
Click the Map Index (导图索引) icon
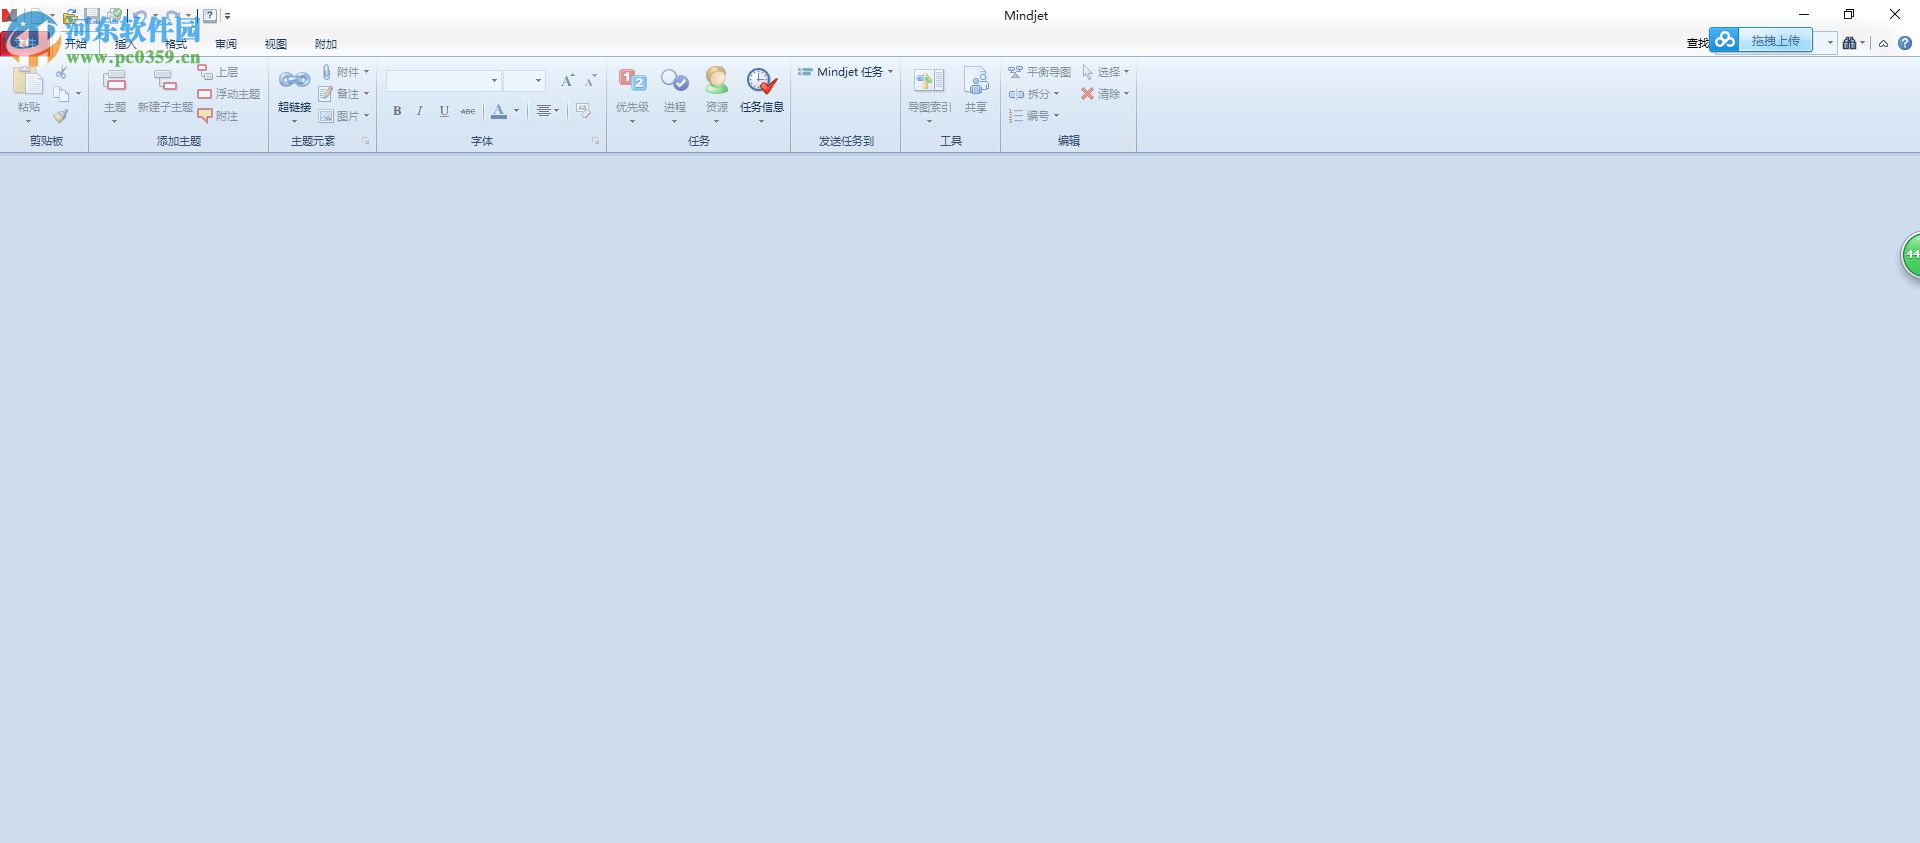click(929, 81)
